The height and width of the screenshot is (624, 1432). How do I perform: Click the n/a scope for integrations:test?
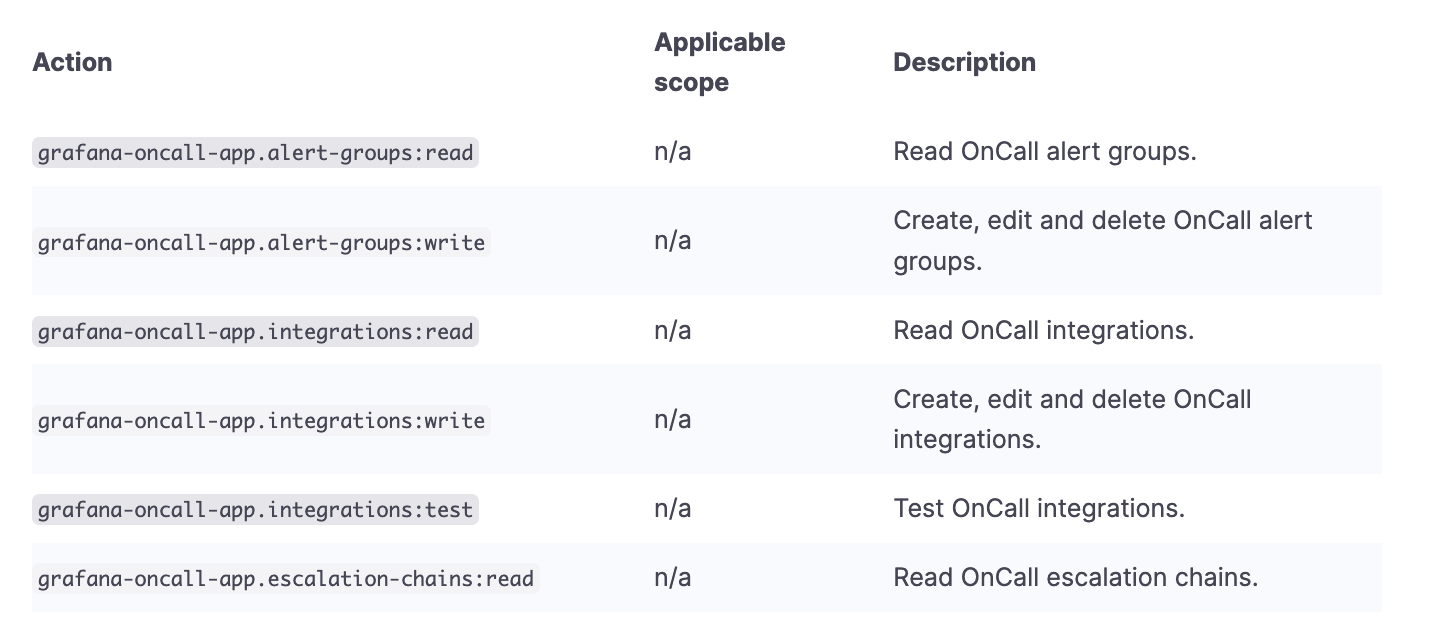[672, 508]
